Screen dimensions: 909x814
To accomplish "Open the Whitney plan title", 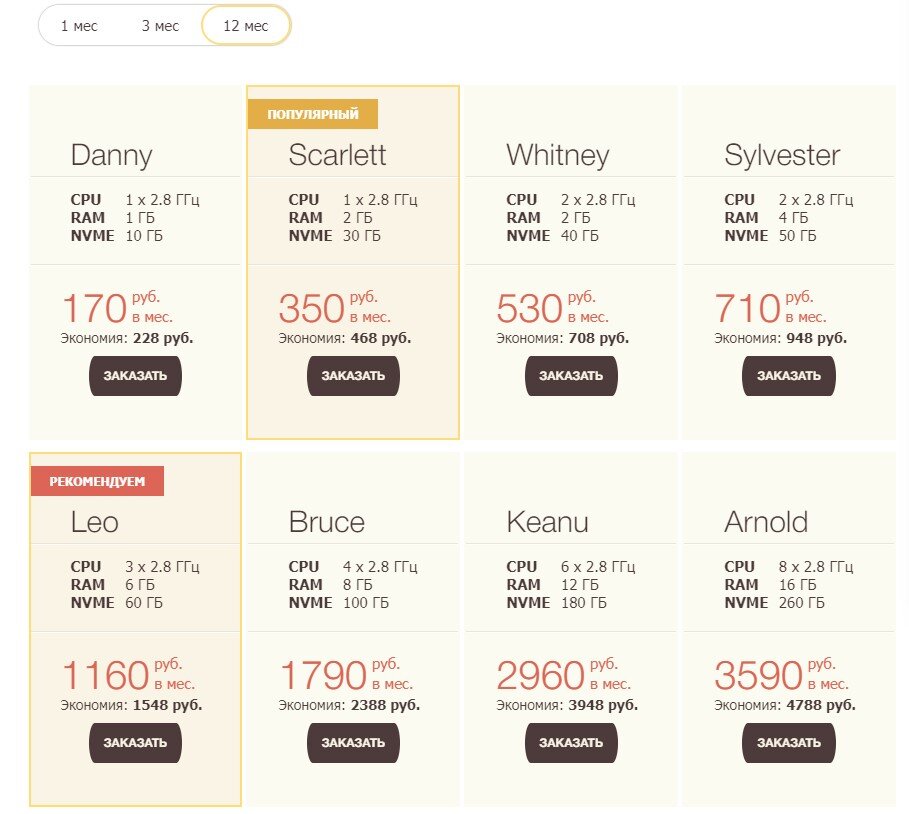I will point(558,155).
